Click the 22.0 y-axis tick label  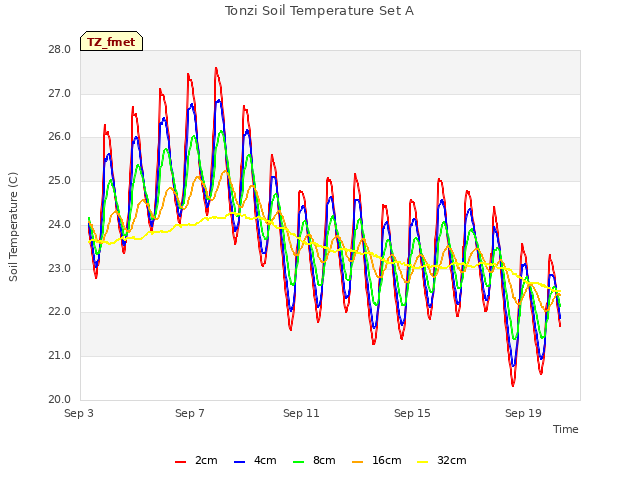click(60, 312)
